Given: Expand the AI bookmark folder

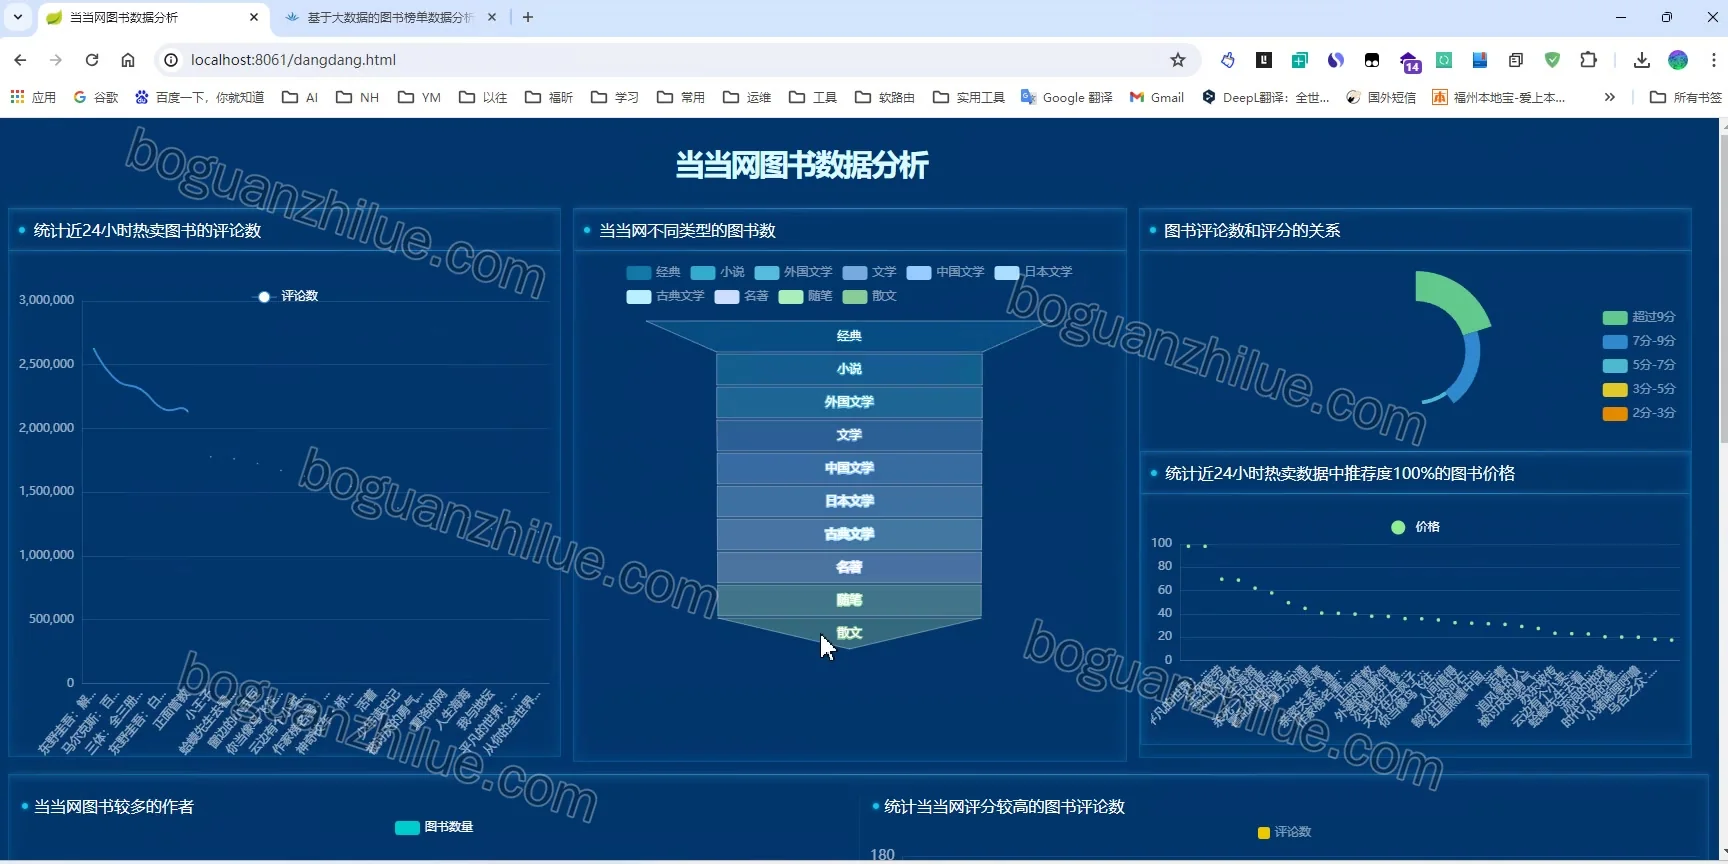Looking at the screenshot, I should coord(300,97).
